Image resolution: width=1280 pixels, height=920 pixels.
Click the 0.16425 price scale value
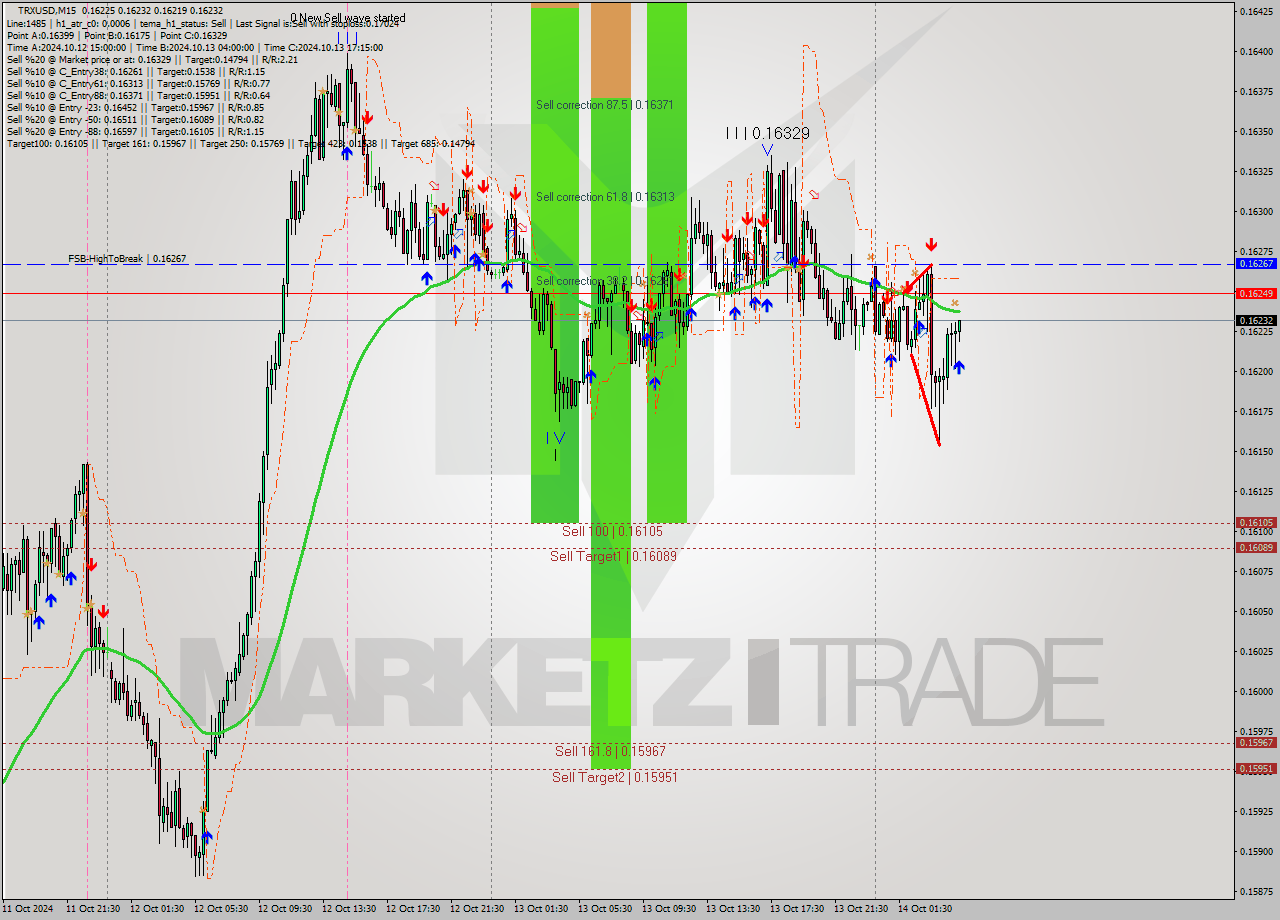(x=1255, y=12)
